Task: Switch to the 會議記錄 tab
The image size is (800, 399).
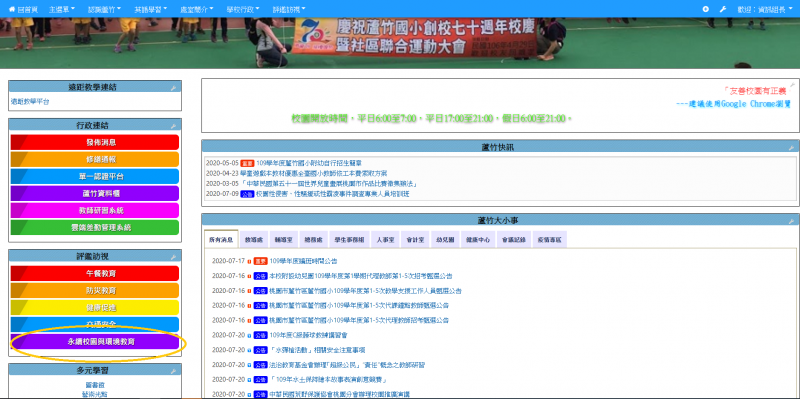Action: point(513,239)
